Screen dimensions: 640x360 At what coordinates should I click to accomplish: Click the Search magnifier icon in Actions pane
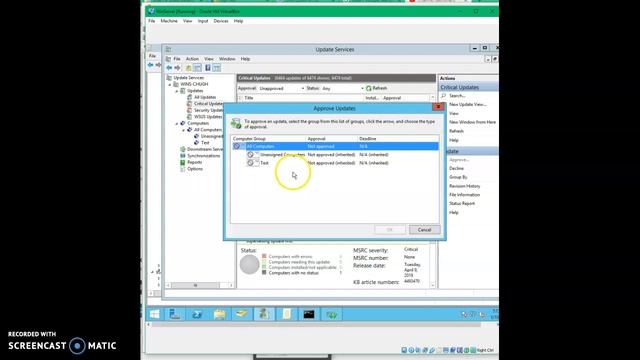pos(444,96)
